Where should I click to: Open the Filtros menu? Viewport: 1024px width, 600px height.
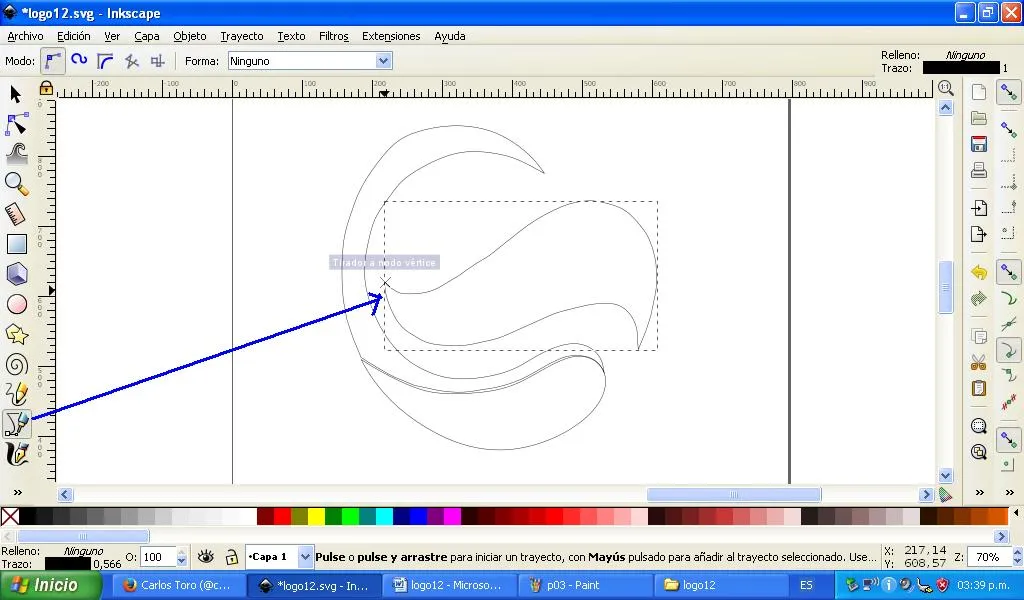[x=334, y=36]
